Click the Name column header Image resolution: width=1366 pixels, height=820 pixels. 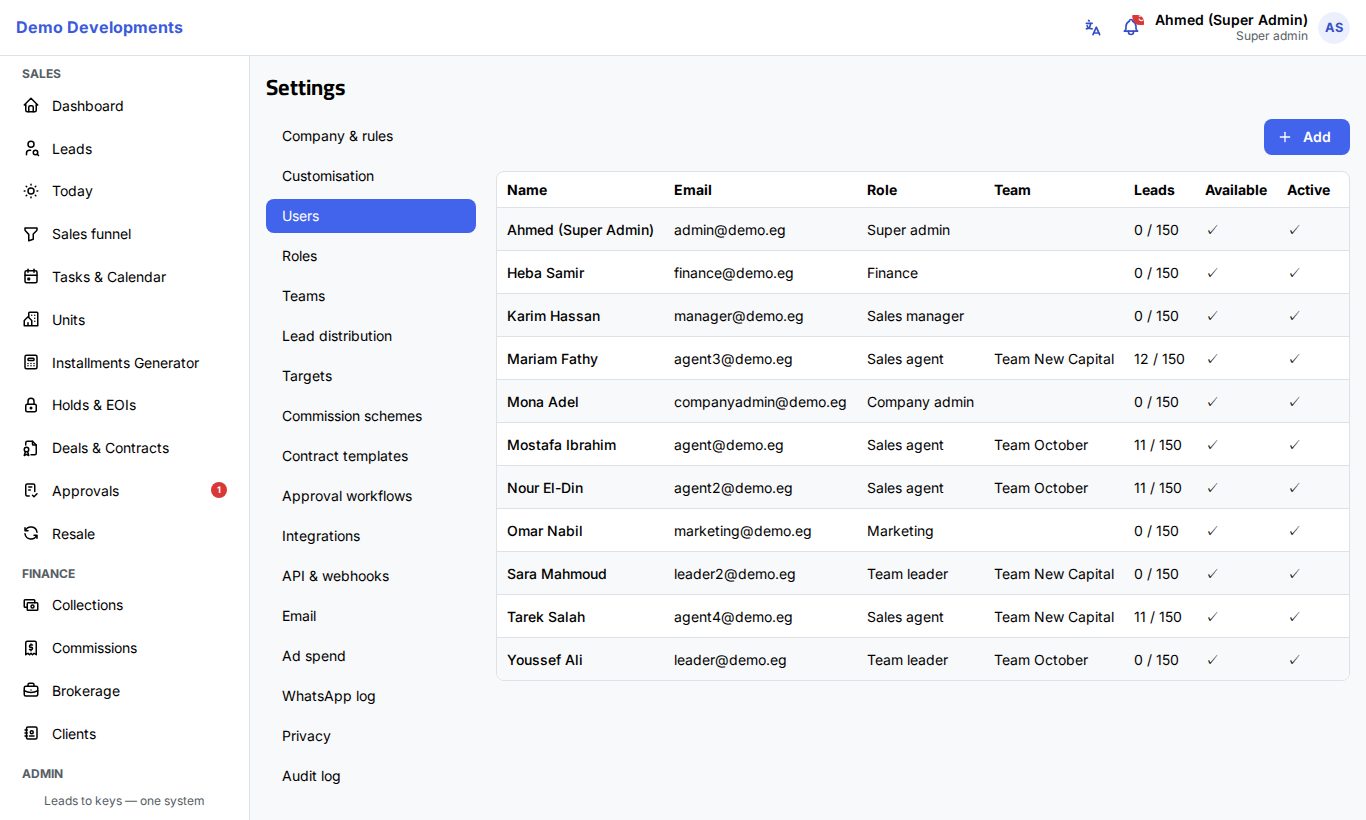click(527, 190)
